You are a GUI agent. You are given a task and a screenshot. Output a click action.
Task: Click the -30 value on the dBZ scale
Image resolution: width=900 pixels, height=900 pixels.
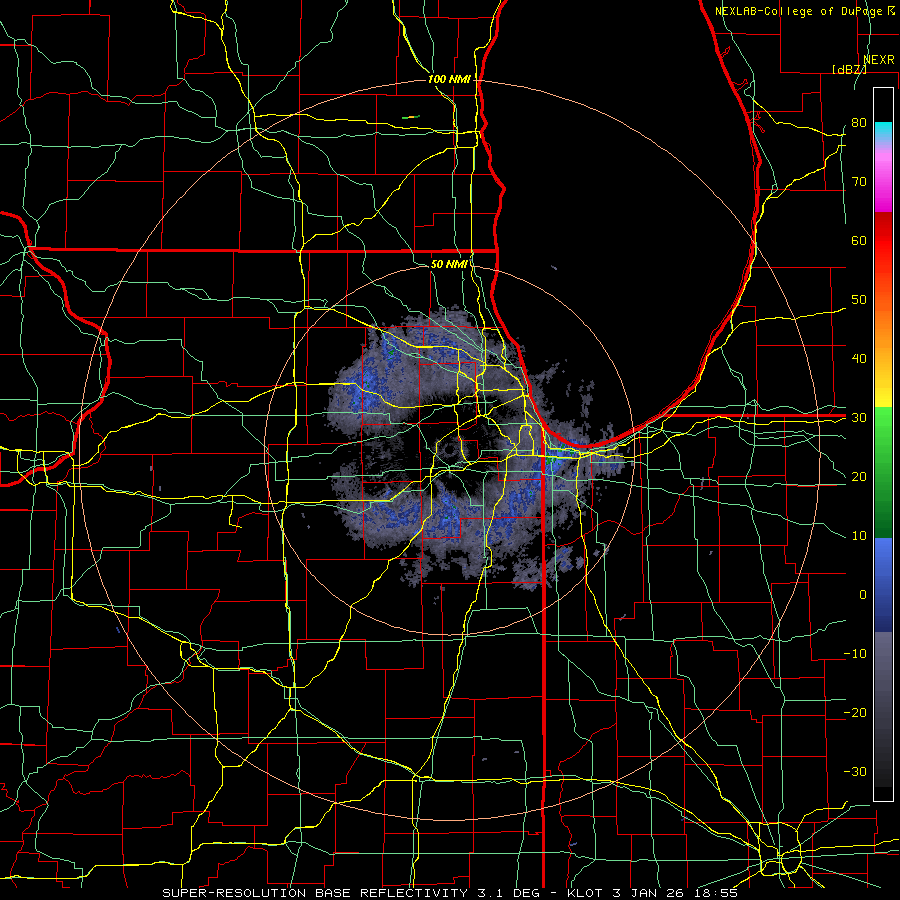(855, 772)
